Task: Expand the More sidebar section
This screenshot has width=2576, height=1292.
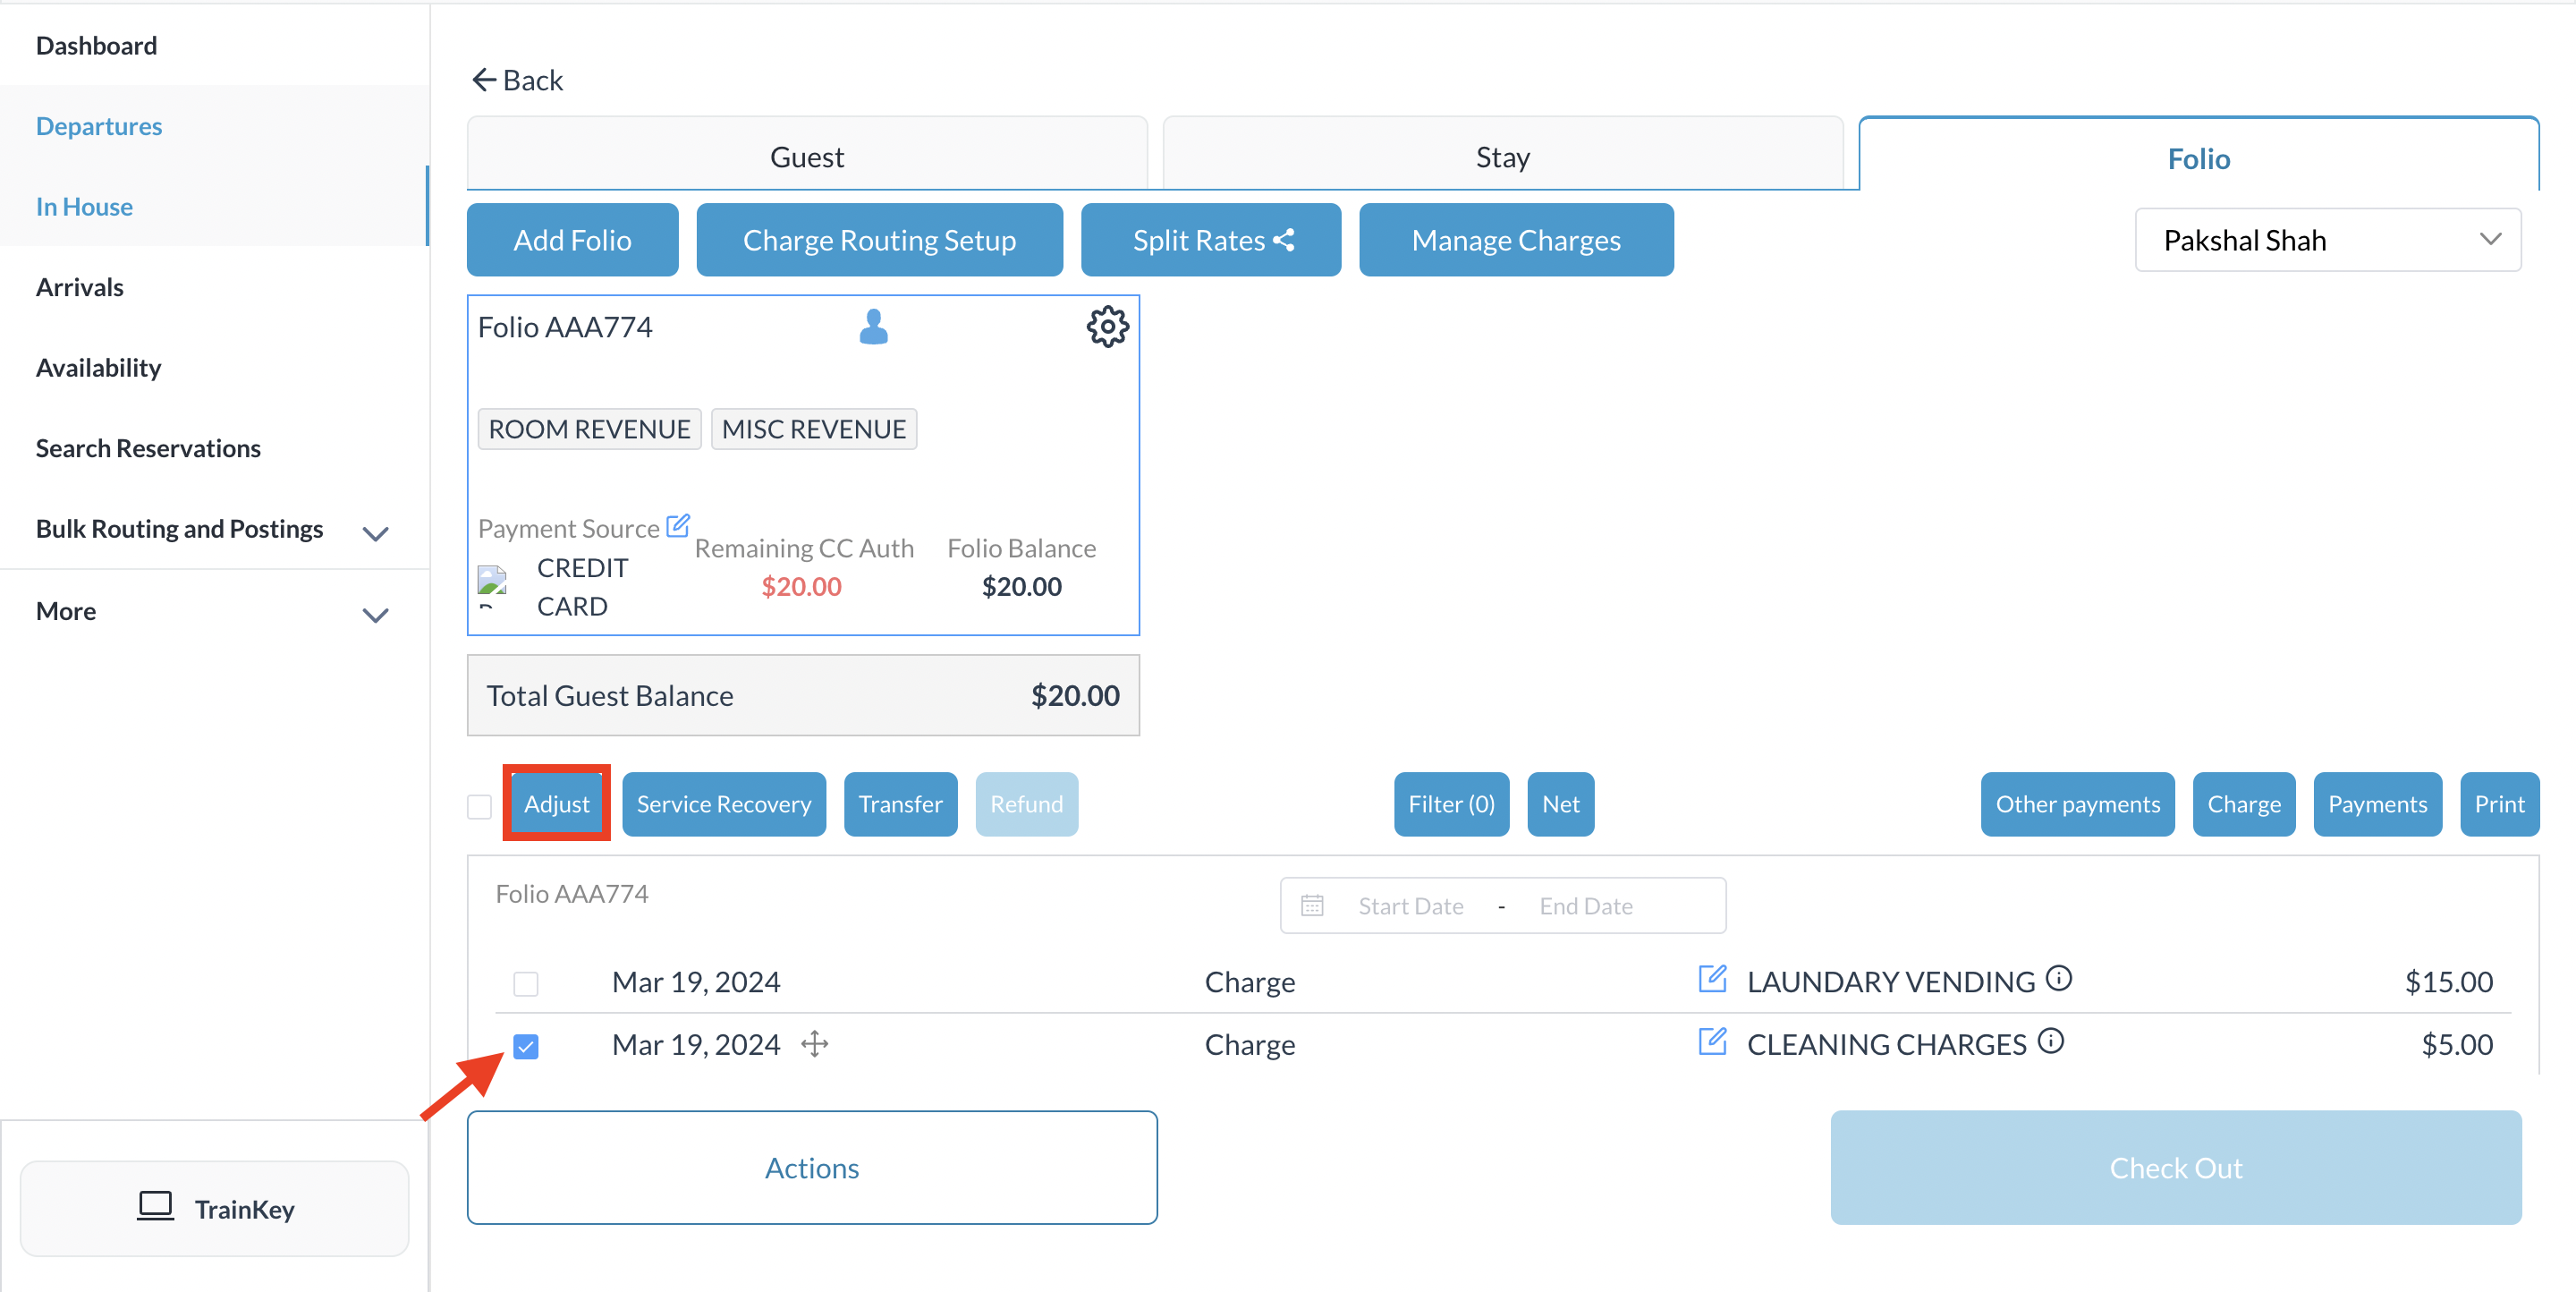Action: click(x=375, y=615)
